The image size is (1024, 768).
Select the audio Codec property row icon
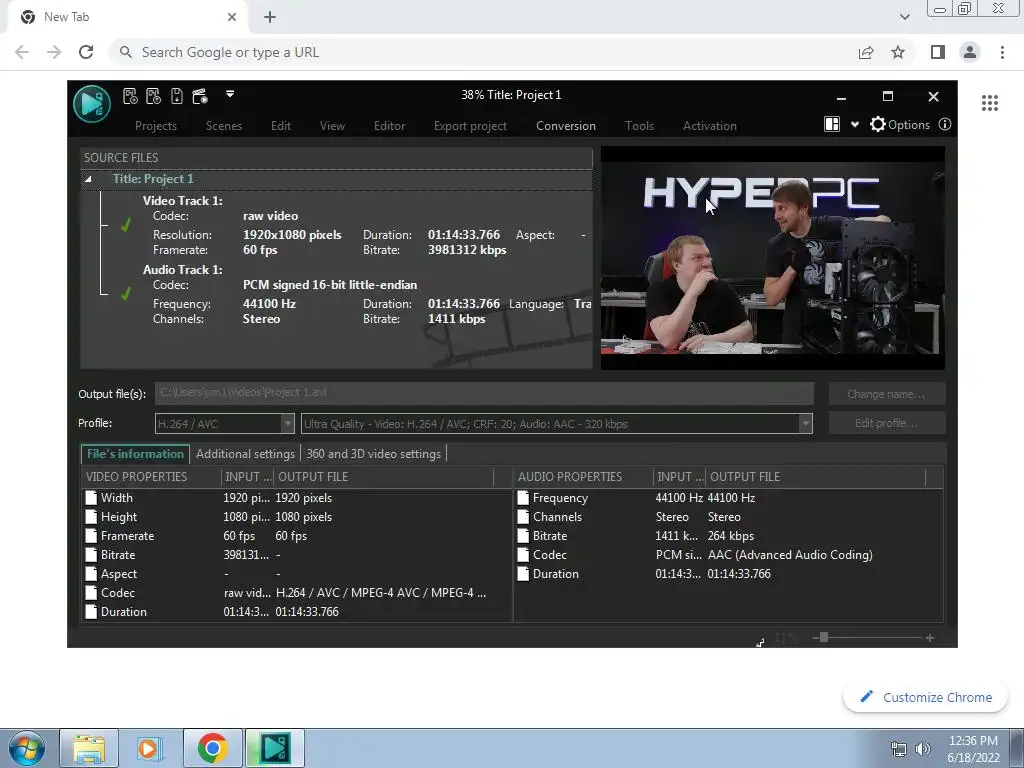tap(523, 554)
